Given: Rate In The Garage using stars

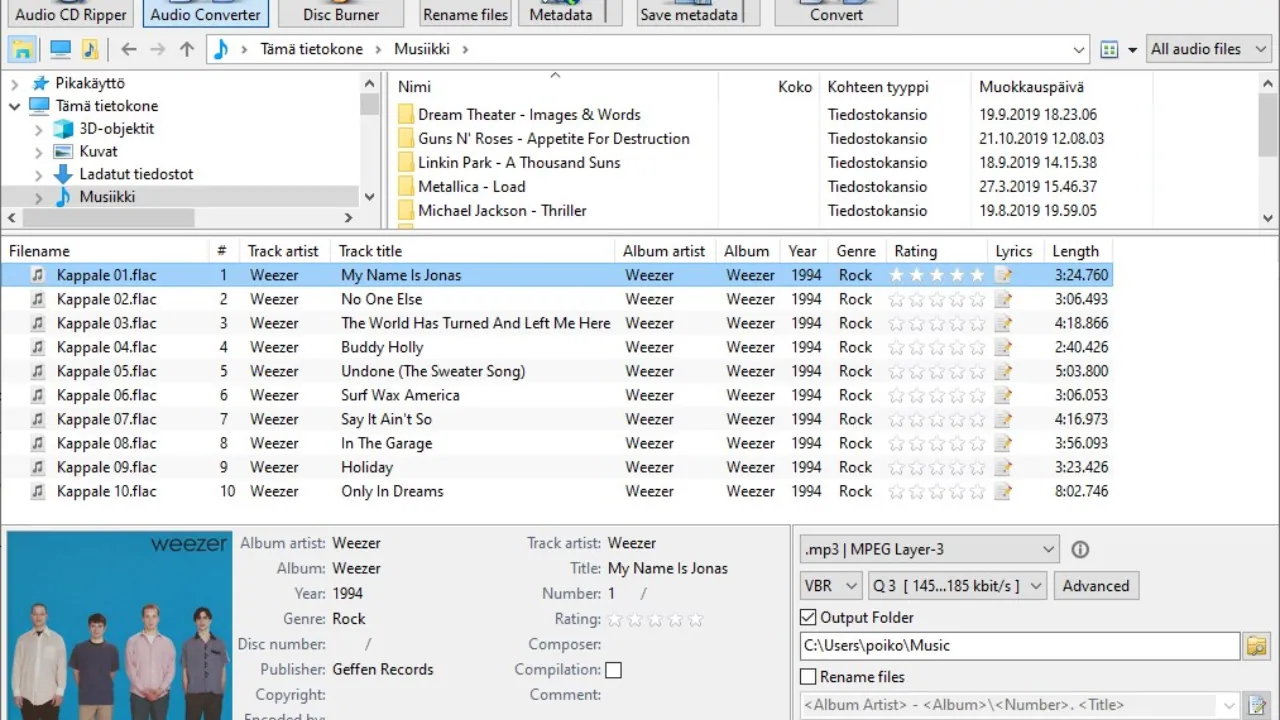Looking at the screenshot, I should (x=937, y=443).
